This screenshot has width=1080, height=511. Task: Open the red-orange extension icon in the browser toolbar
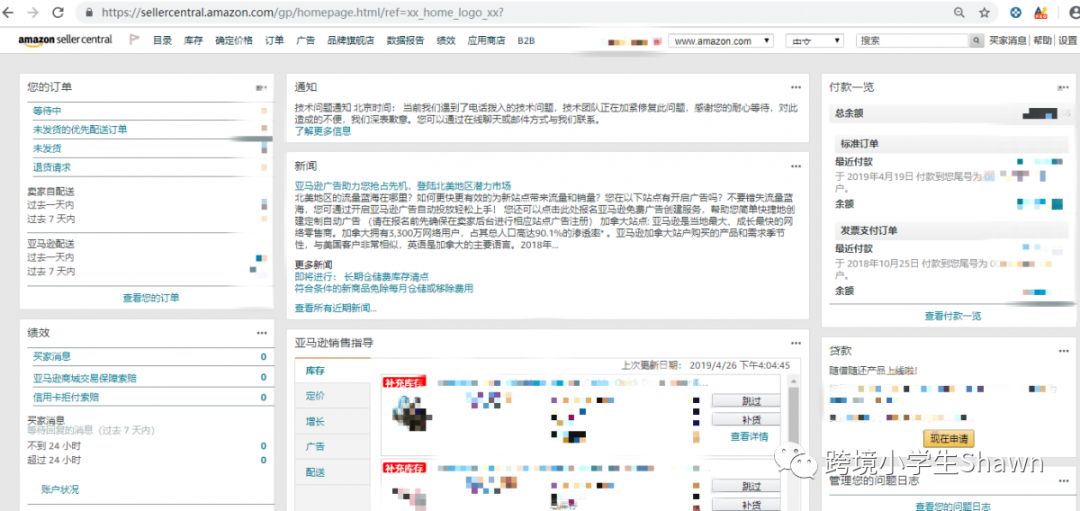click(1041, 12)
